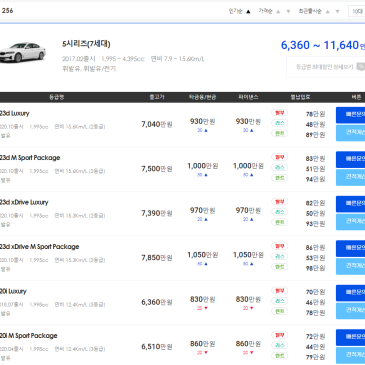This screenshot has width=365, height=365.
Task: Select the 20i Luxury trim name
Action: [13, 291]
